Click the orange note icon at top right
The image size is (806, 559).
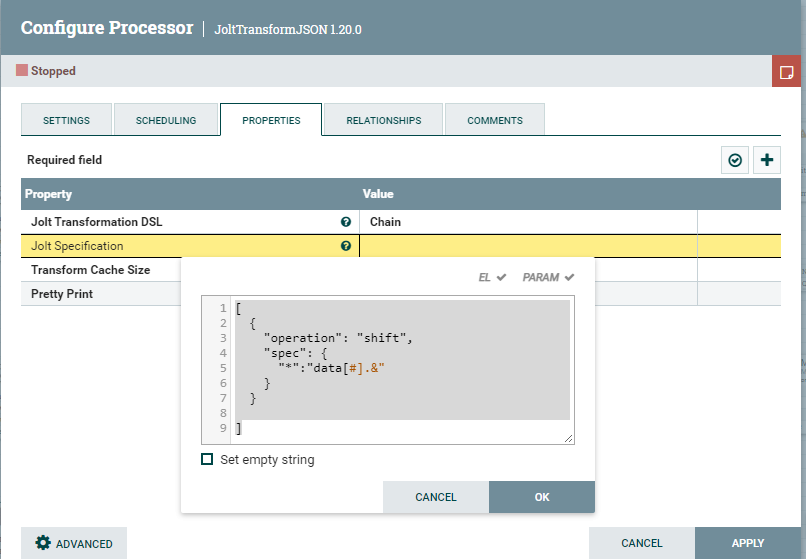(787, 72)
